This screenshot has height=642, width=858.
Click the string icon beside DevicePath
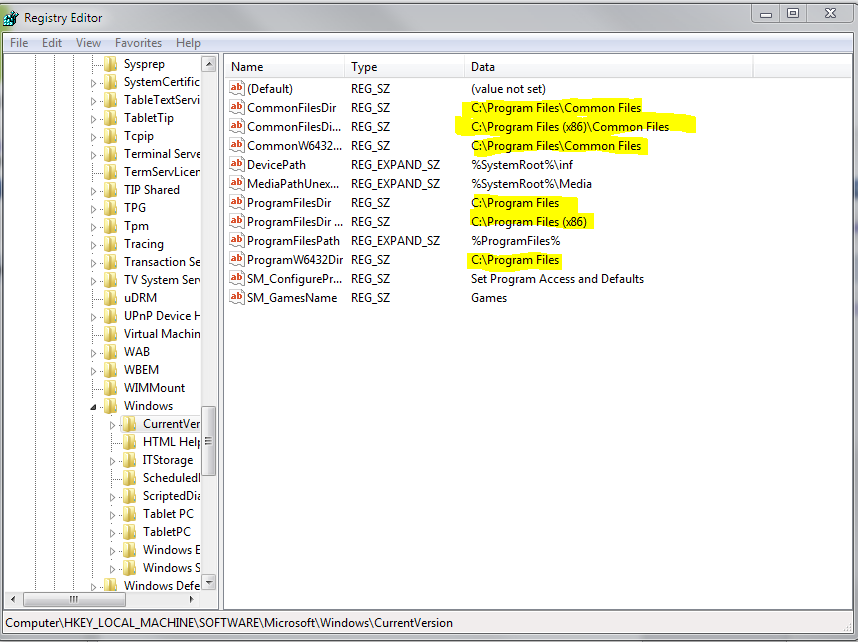pyautogui.click(x=236, y=164)
